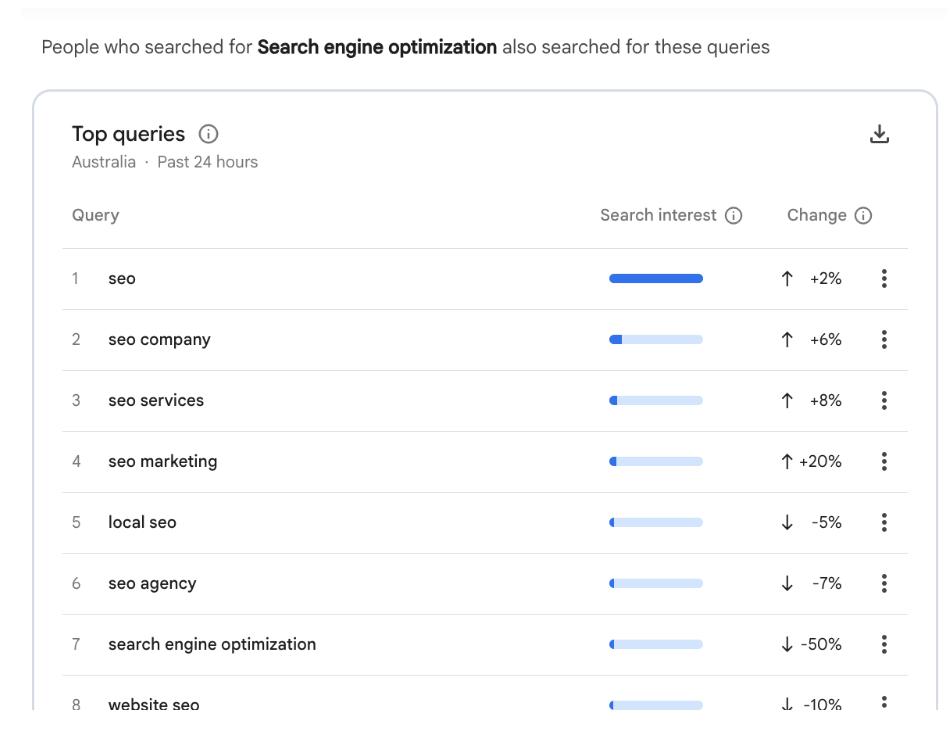Click bold Search engine optimization text
948x732 pixels.
pos(377,47)
